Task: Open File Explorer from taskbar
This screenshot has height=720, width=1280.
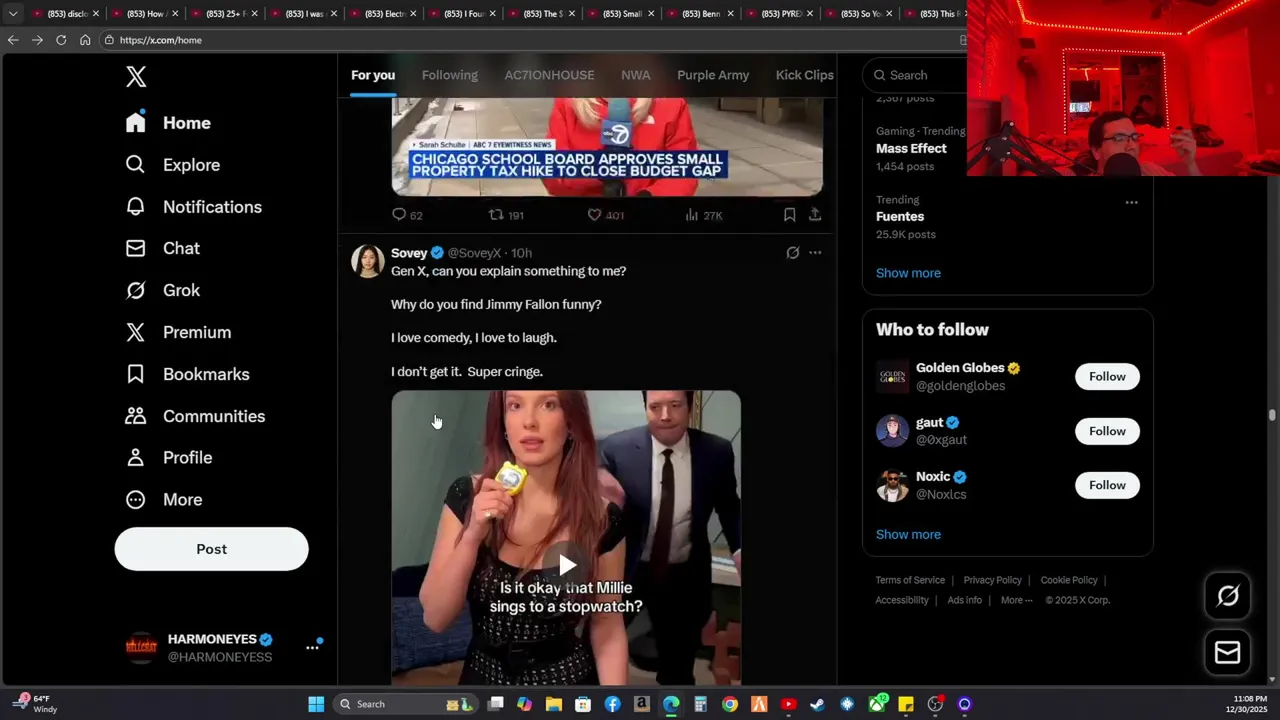Action: pyautogui.click(x=554, y=704)
